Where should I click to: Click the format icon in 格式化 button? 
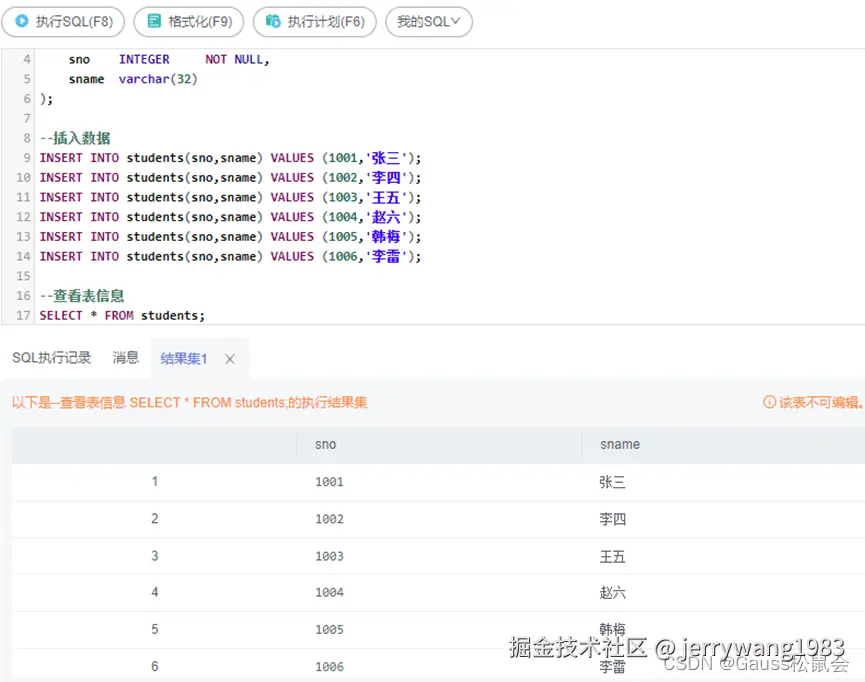[154, 21]
